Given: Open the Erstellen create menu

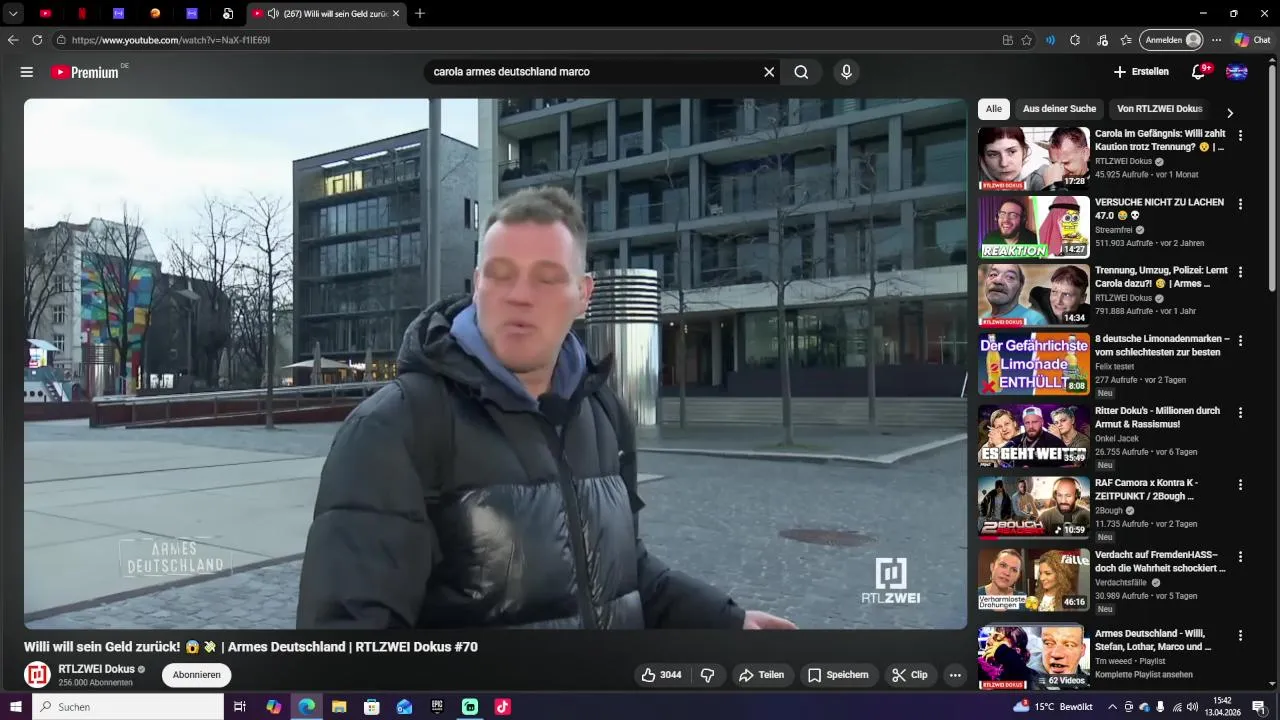Looking at the screenshot, I should tap(1141, 72).
